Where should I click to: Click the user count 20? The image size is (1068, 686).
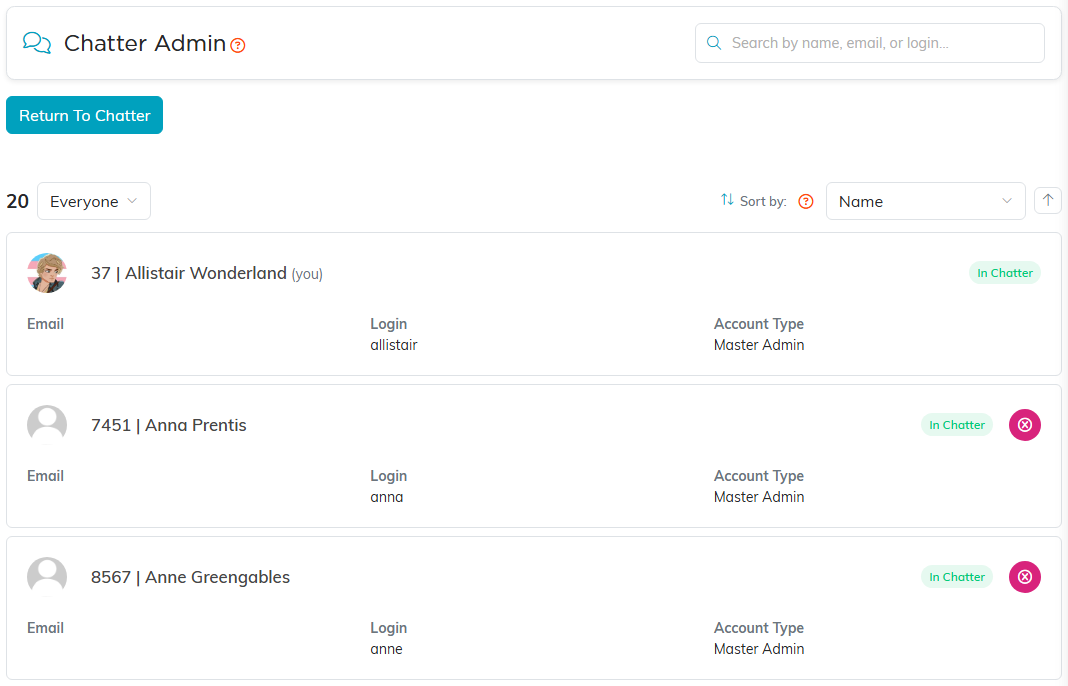click(18, 202)
